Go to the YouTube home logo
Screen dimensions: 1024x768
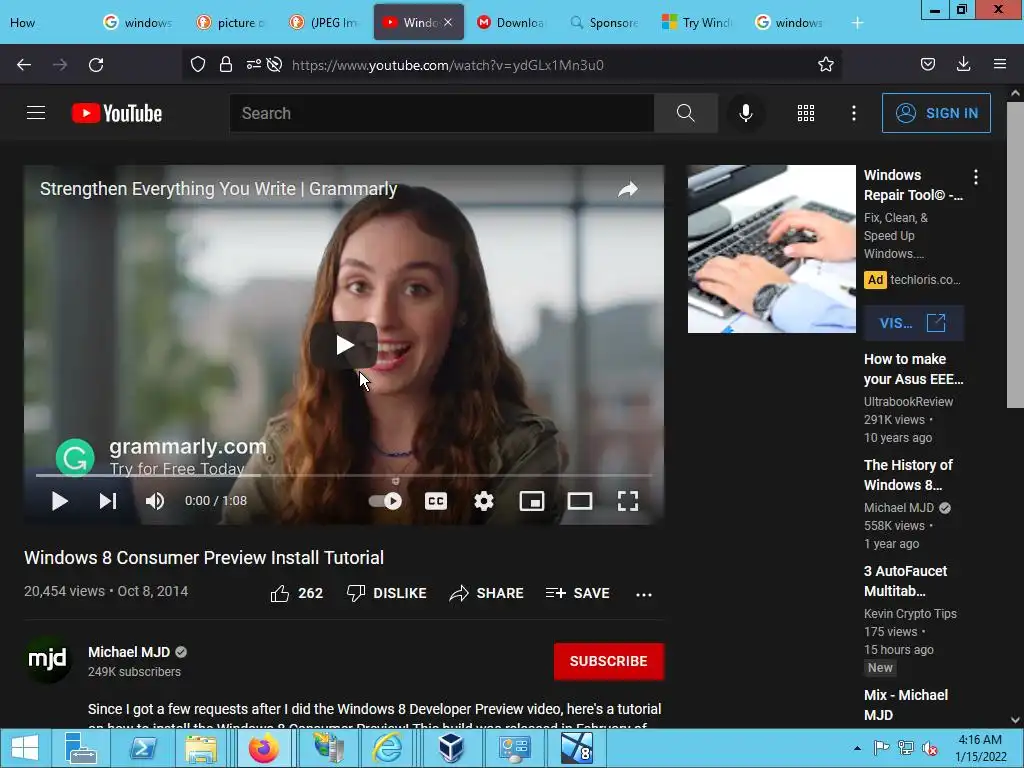117,113
